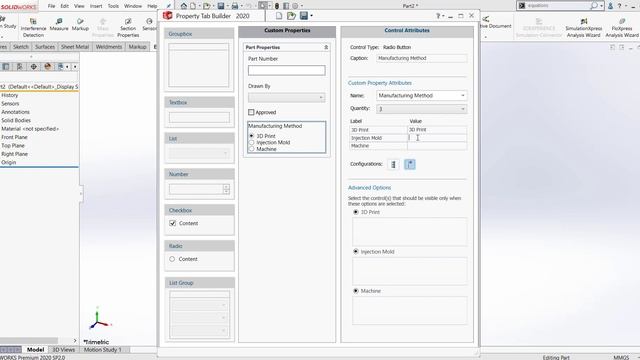Toggle the Content checkbox in Checkbox panel
The width and height of the screenshot is (640, 360).
pyautogui.click(x=173, y=223)
